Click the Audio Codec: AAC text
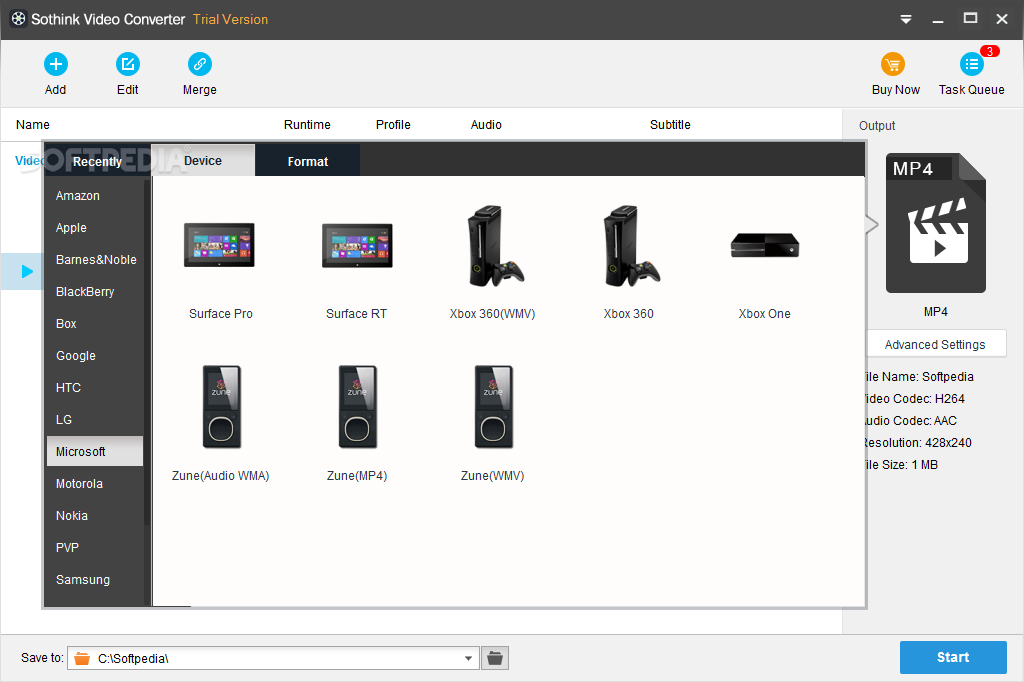The height and width of the screenshot is (682, 1024). pos(912,421)
